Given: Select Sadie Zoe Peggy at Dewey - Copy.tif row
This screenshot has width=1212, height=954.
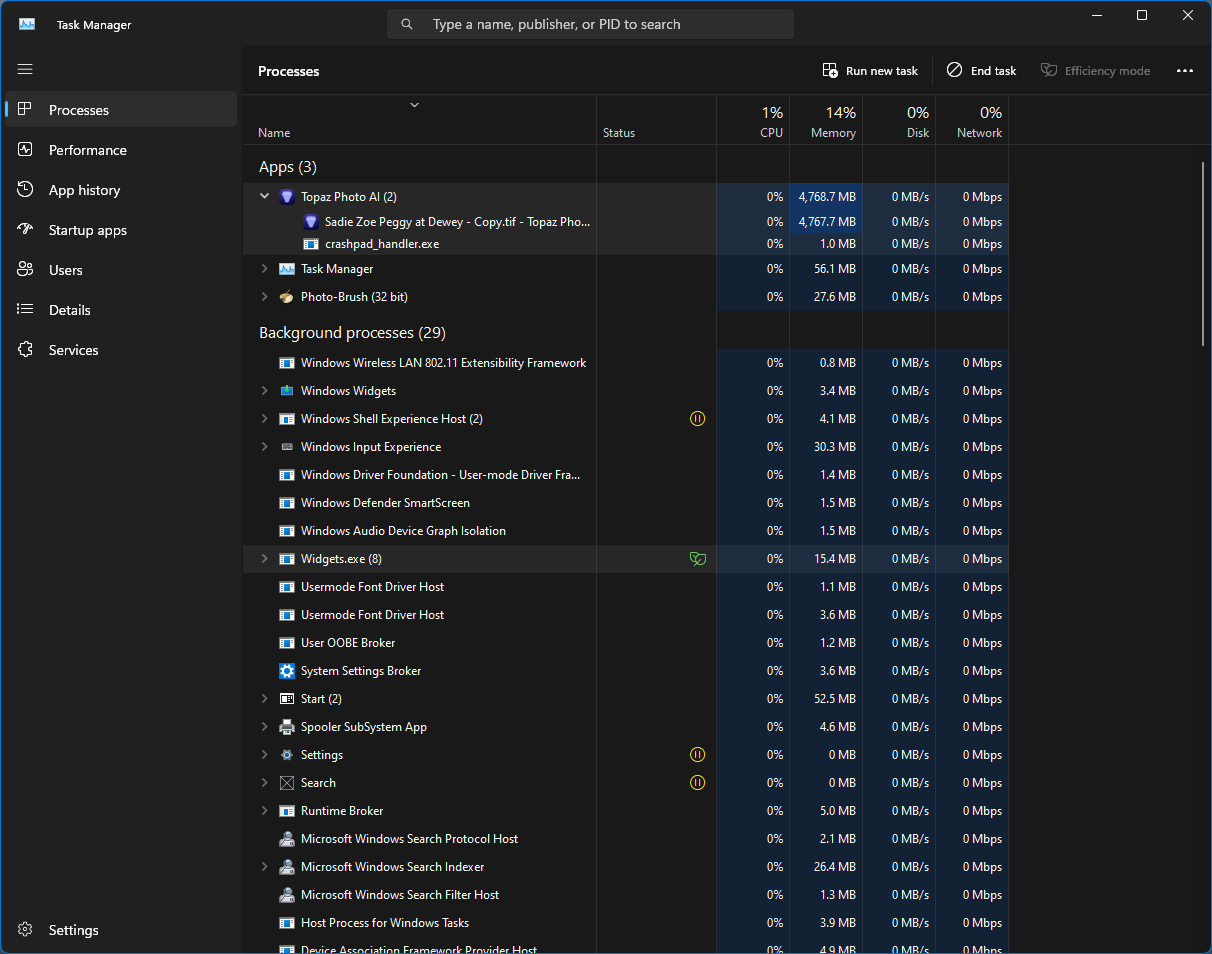Looking at the screenshot, I should coord(625,222).
